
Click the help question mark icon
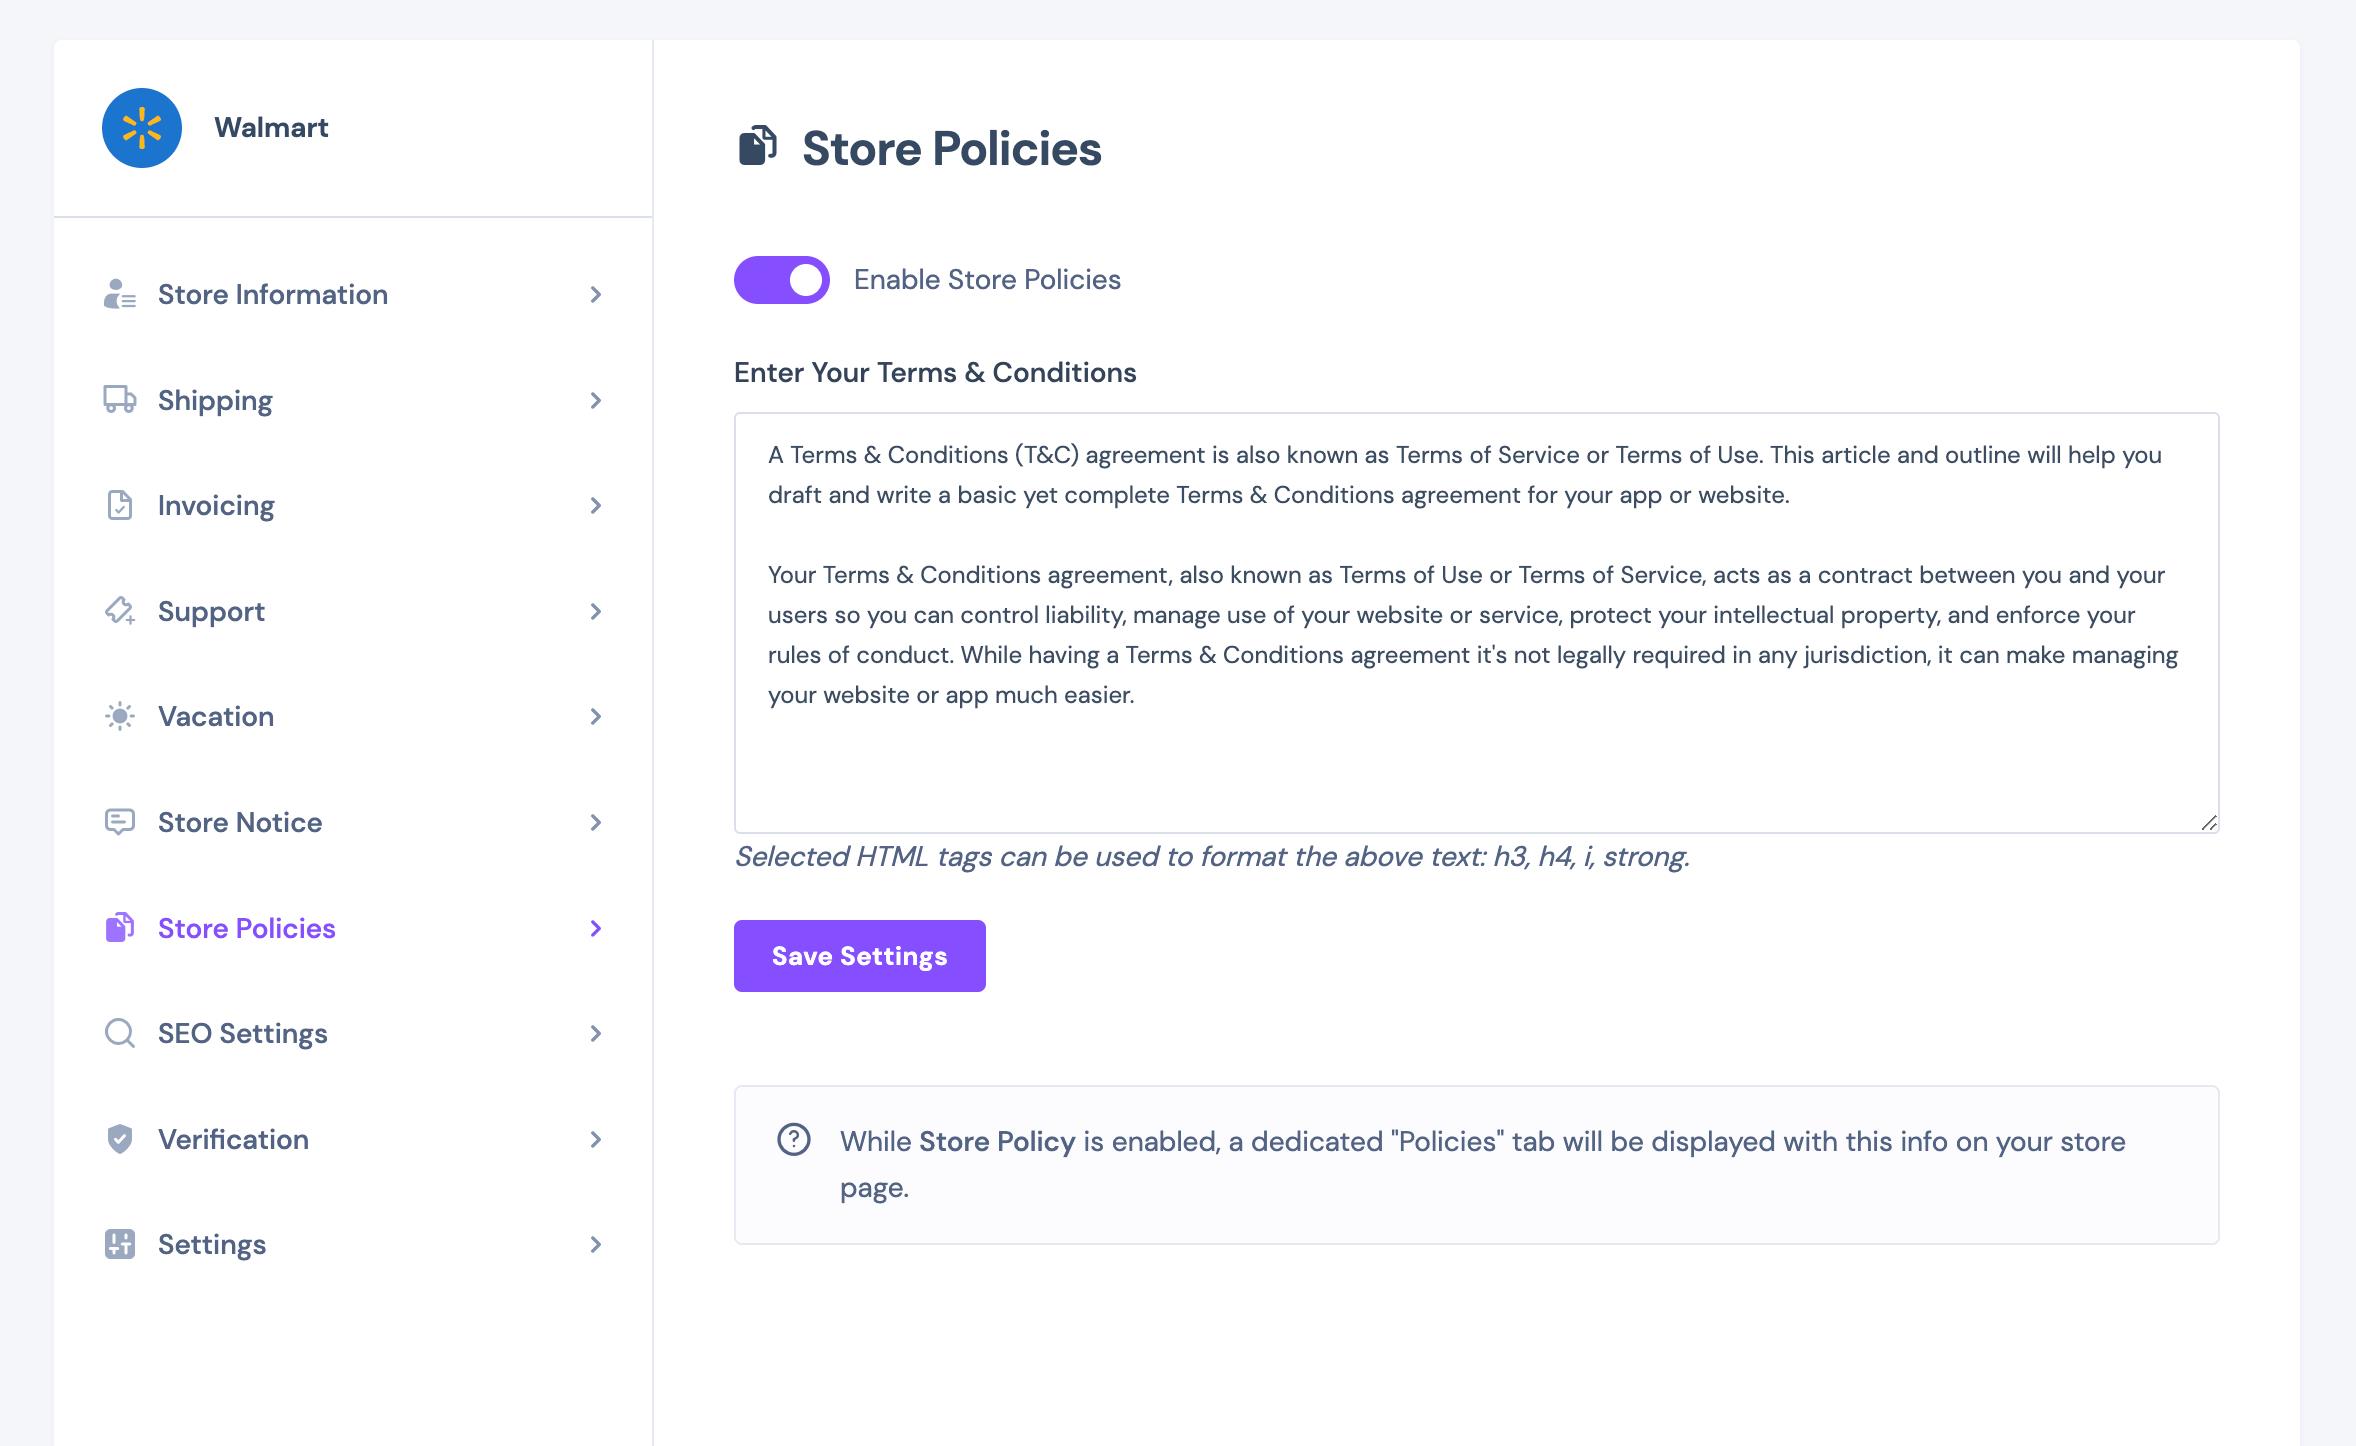tap(794, 1139)
